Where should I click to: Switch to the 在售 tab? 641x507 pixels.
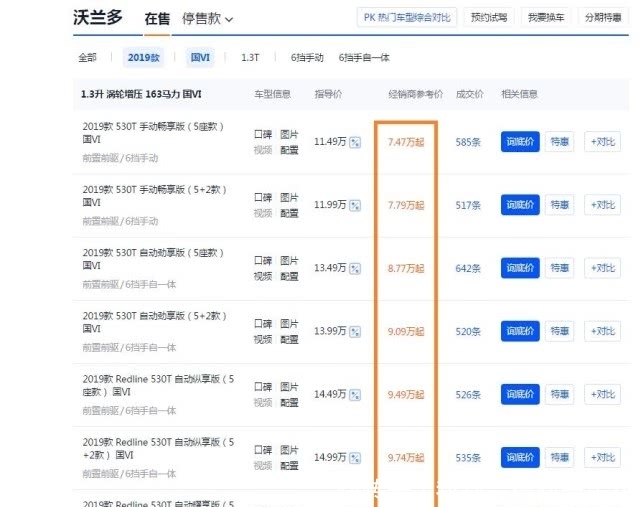point(157,19)
